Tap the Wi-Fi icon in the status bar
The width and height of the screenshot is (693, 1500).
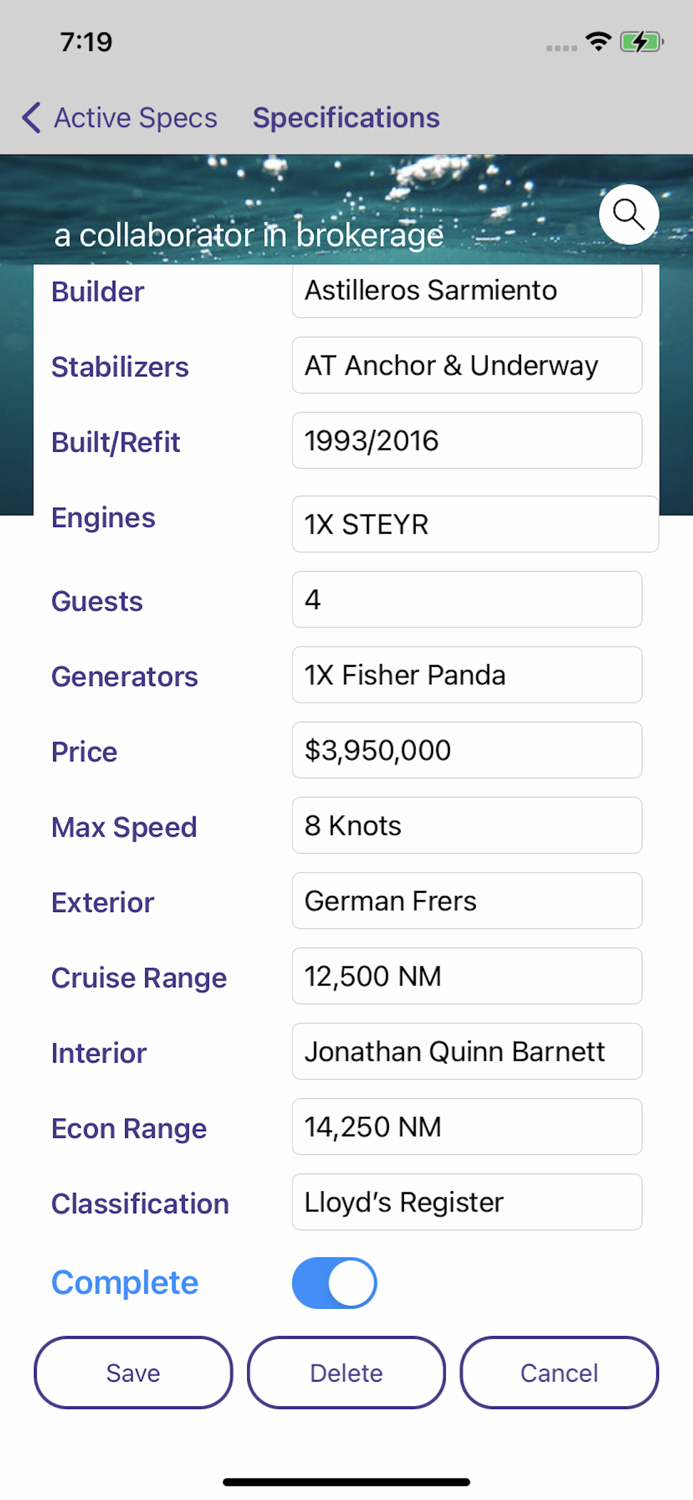coord(598,42)
